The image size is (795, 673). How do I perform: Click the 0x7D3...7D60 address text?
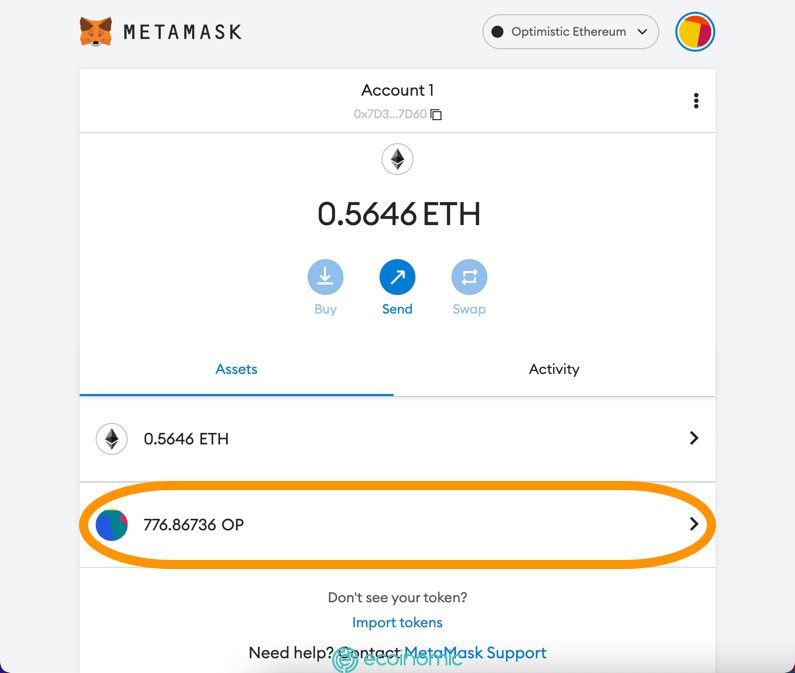coord(390,115)
